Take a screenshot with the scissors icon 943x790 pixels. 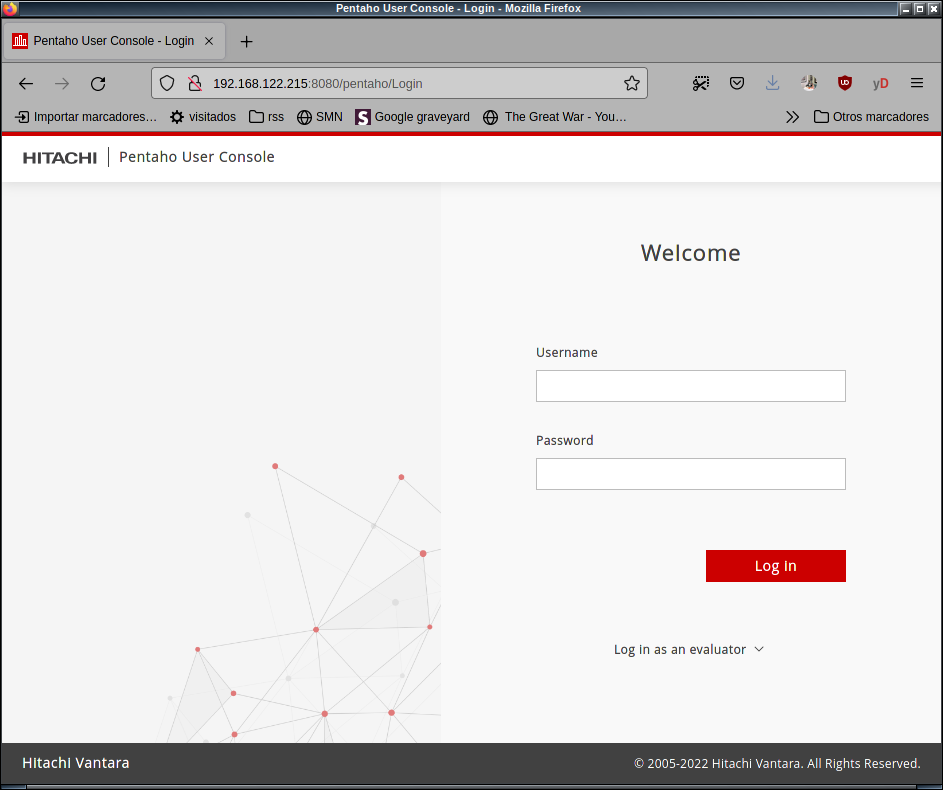tap(701, 83)
